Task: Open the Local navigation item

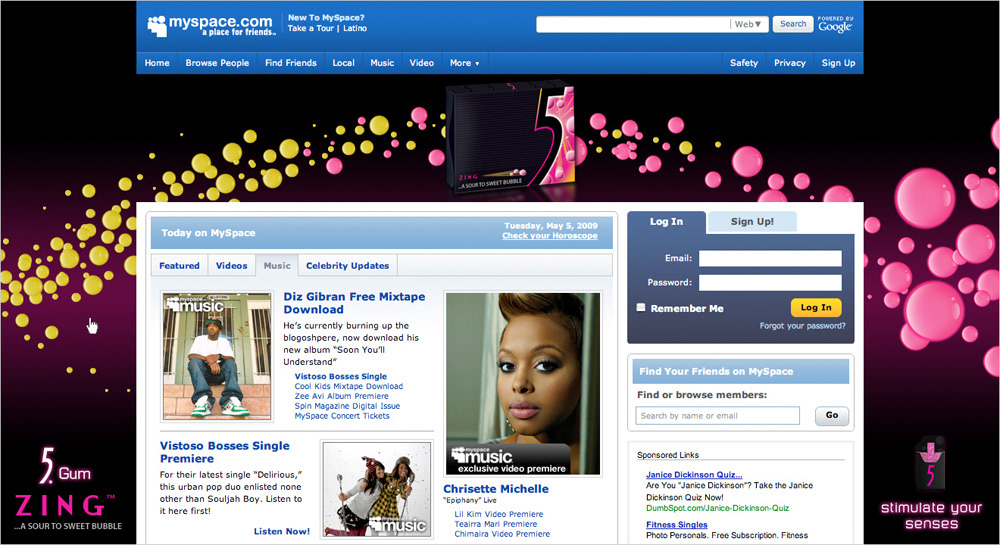Action: pos(343,63)
